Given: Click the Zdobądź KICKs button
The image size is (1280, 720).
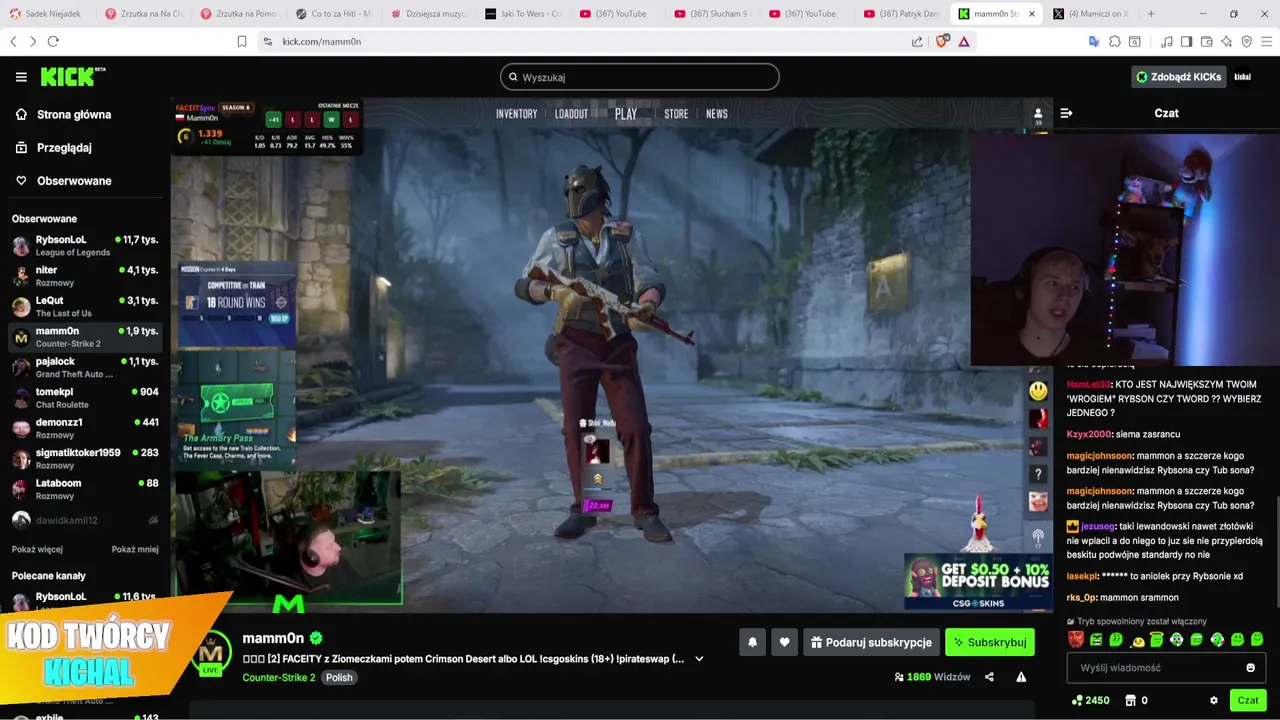Looking at the screenshot, I should 1178,77.
